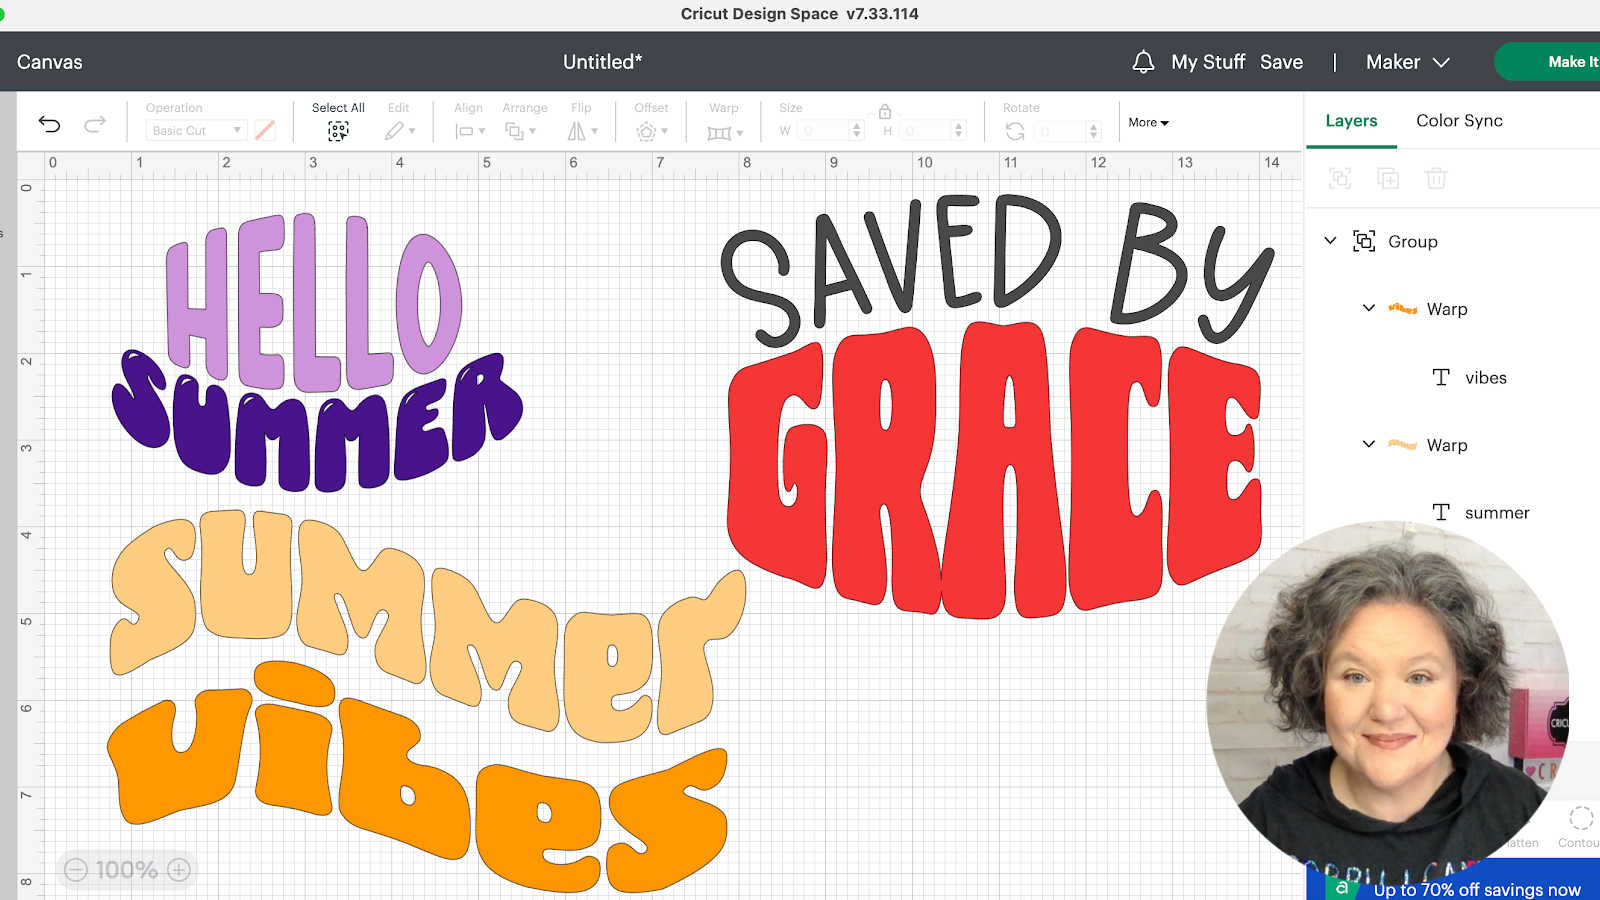Collapse the vibes Warp layer
Viewport: 1600px width, 900px height.
(x=1369, y=308)
